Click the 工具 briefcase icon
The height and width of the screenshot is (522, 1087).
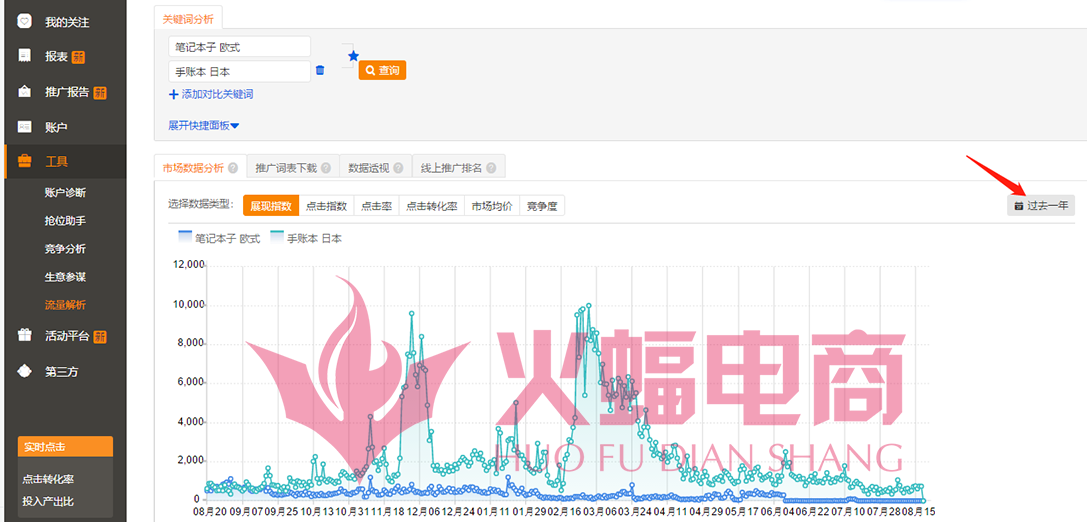click(25, 162)
